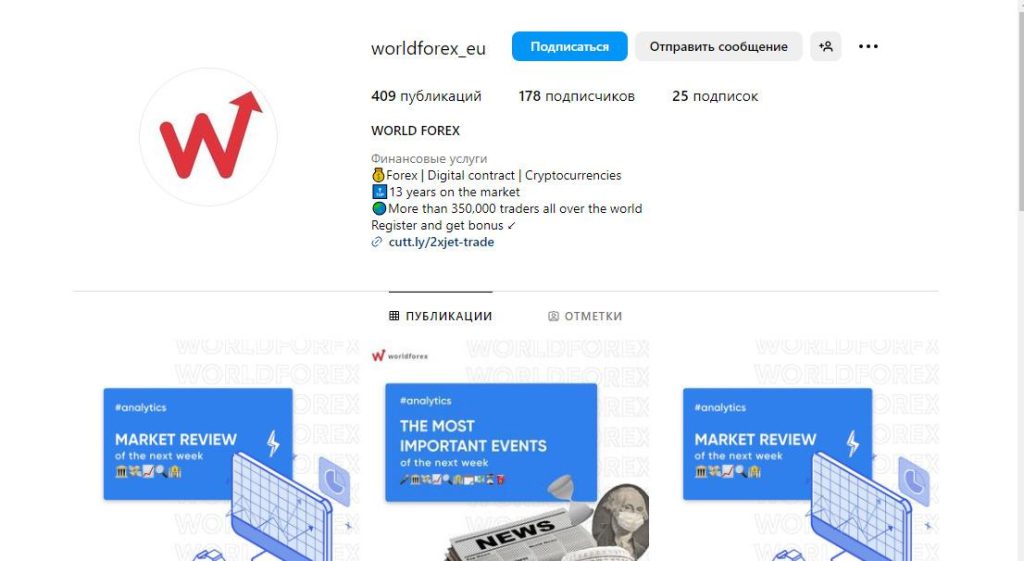The width and height of the screenshot is (1024, 561).
Task: Open the cutt.ly/2xjet-trade link
Action: 441,242
